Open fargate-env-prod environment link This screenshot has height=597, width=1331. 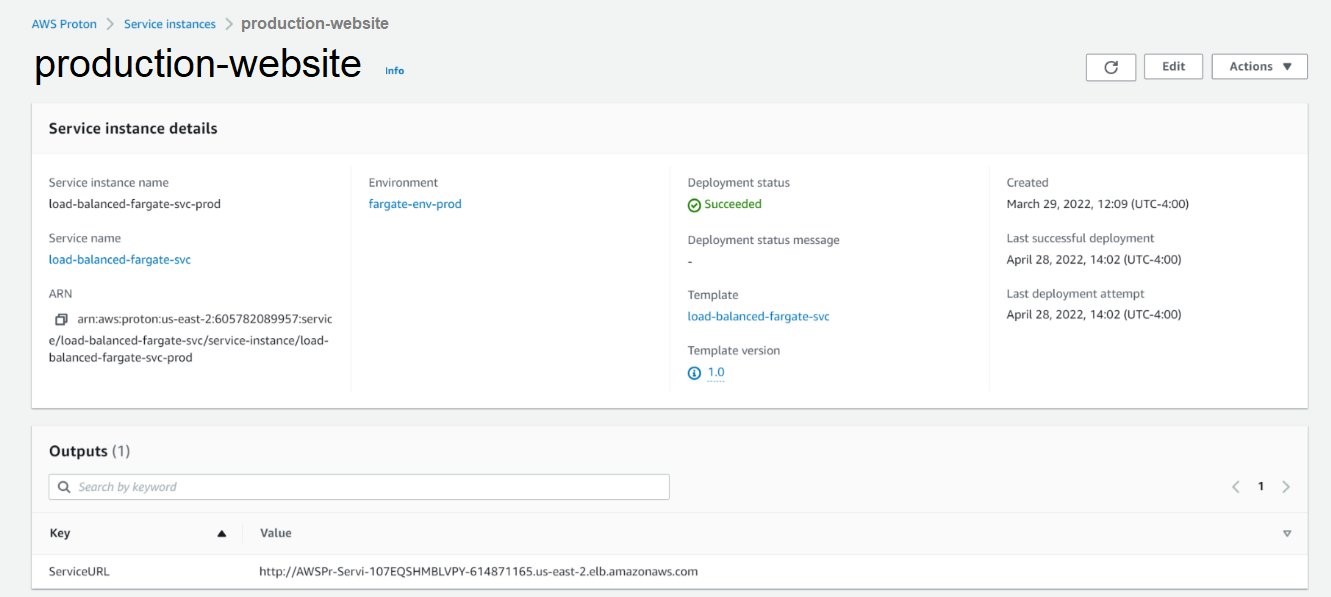415,204
